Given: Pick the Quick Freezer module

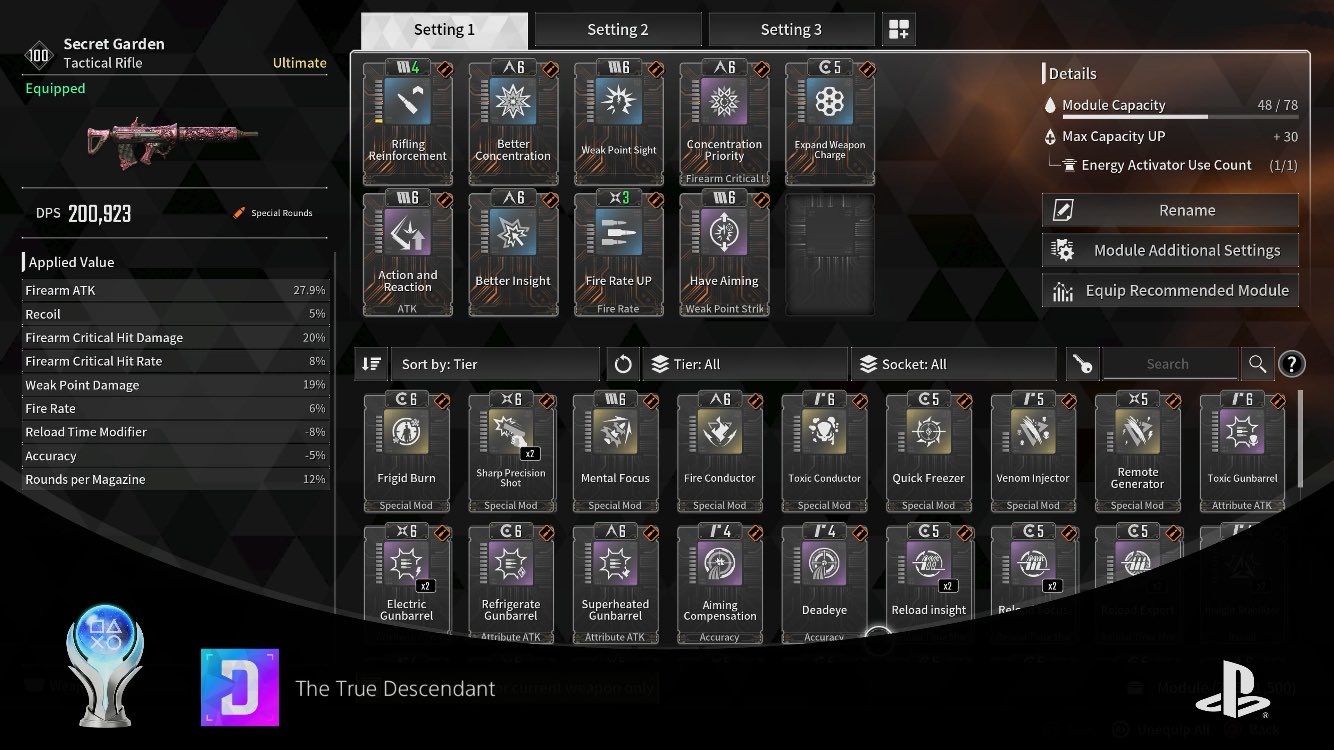Looking at the screenshot, I should tap(929, 452).
